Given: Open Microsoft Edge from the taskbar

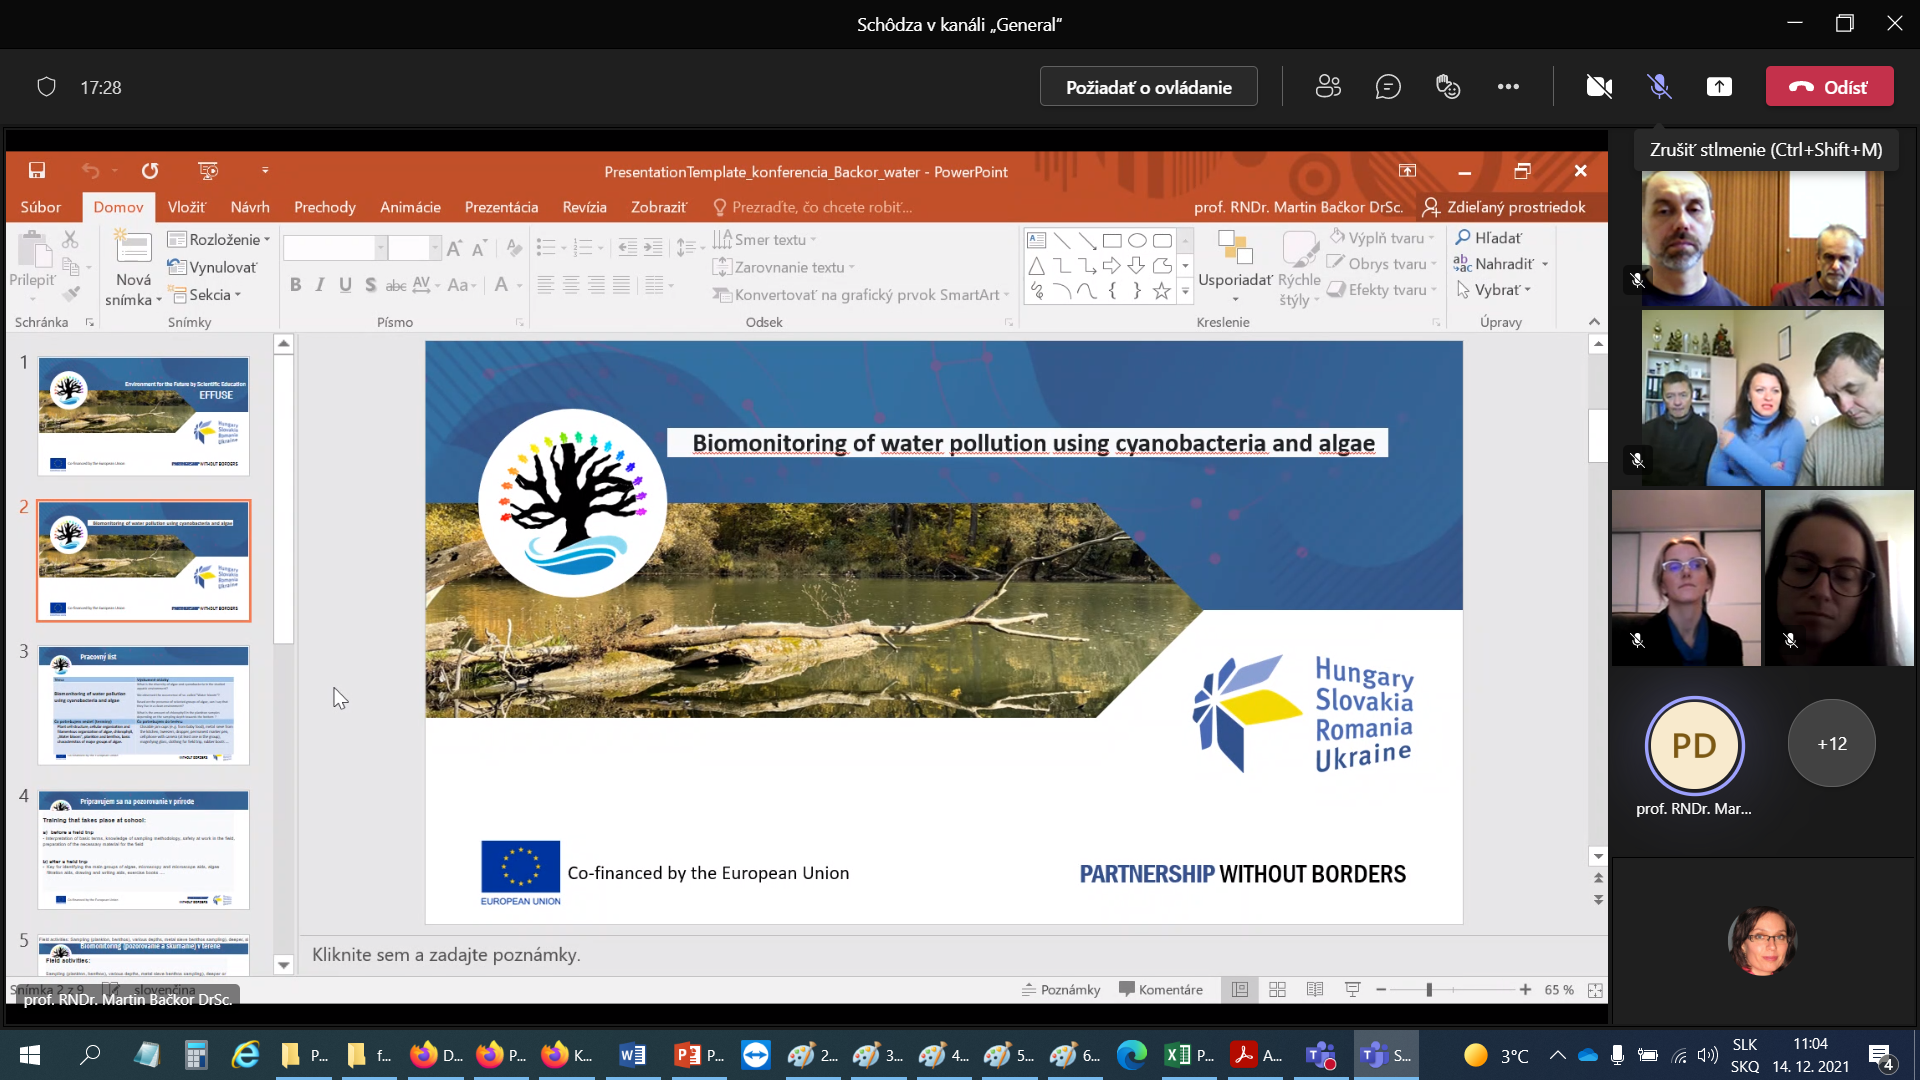Looking at the screenshot, I should point(1132,1055).
